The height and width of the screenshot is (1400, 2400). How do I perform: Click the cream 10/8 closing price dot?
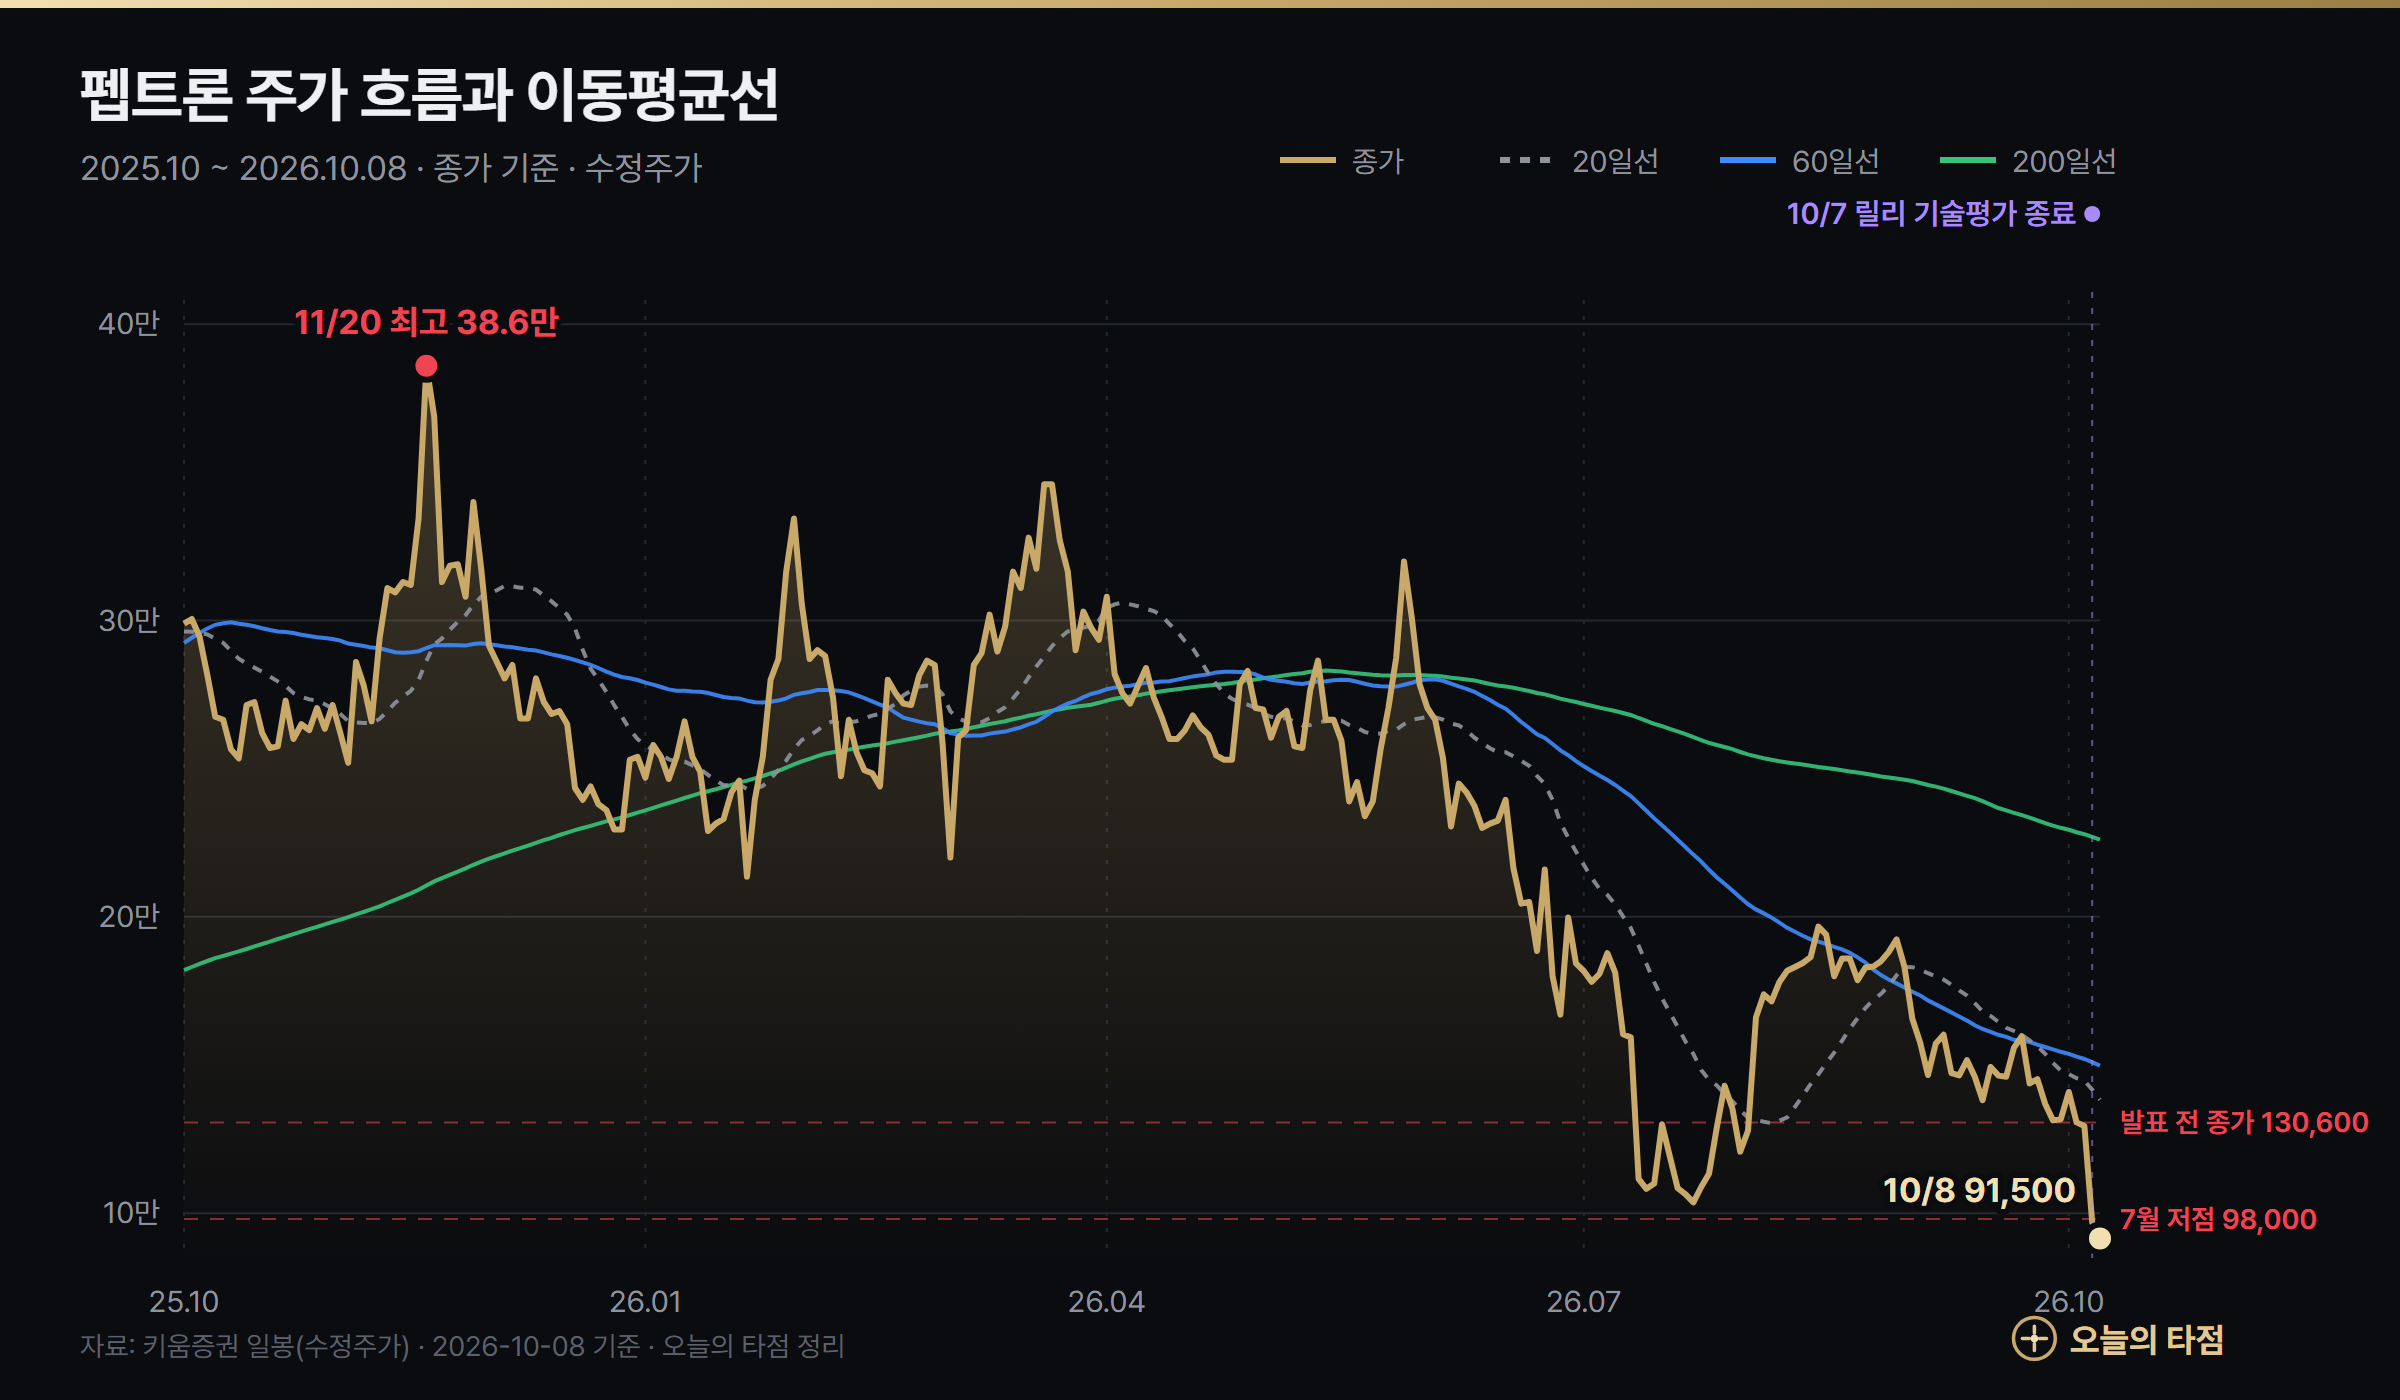2100,1239
